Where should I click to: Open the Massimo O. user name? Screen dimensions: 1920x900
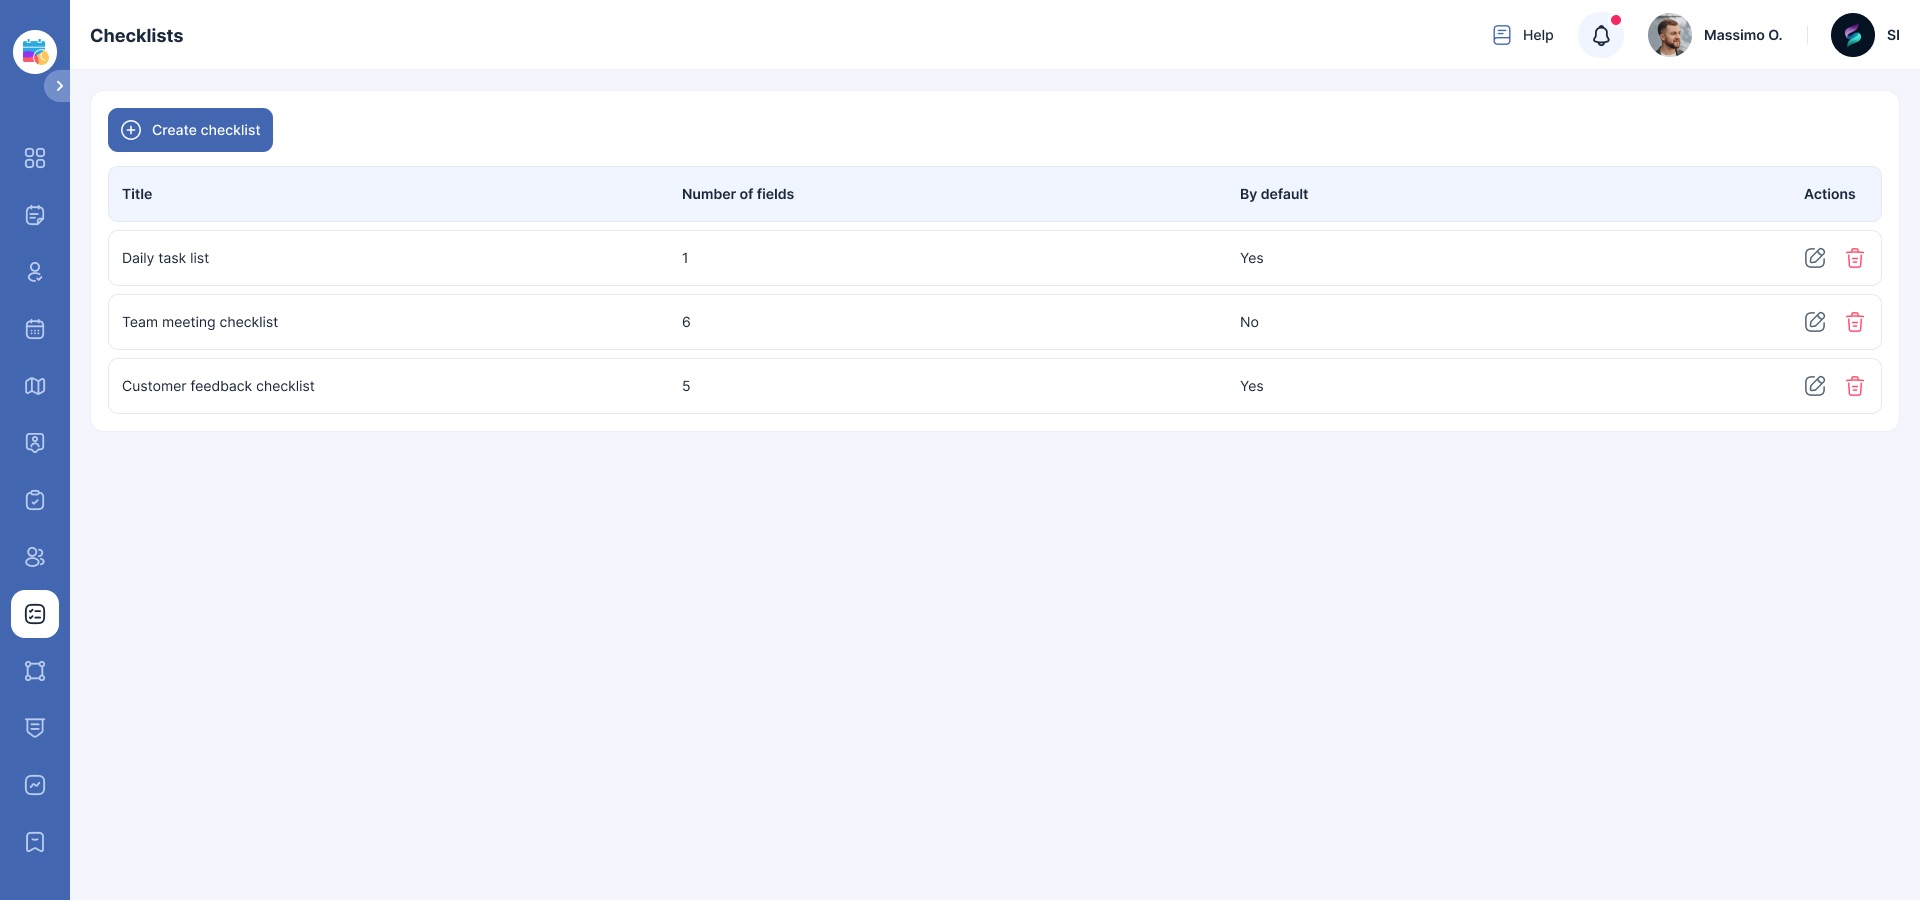coord(1742,35)
